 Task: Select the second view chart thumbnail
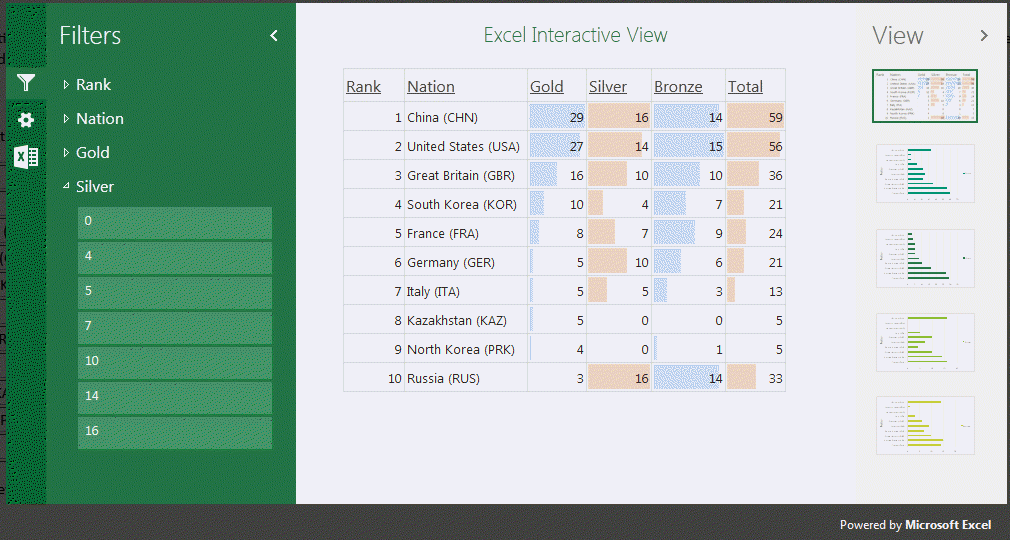pos(924,173)
